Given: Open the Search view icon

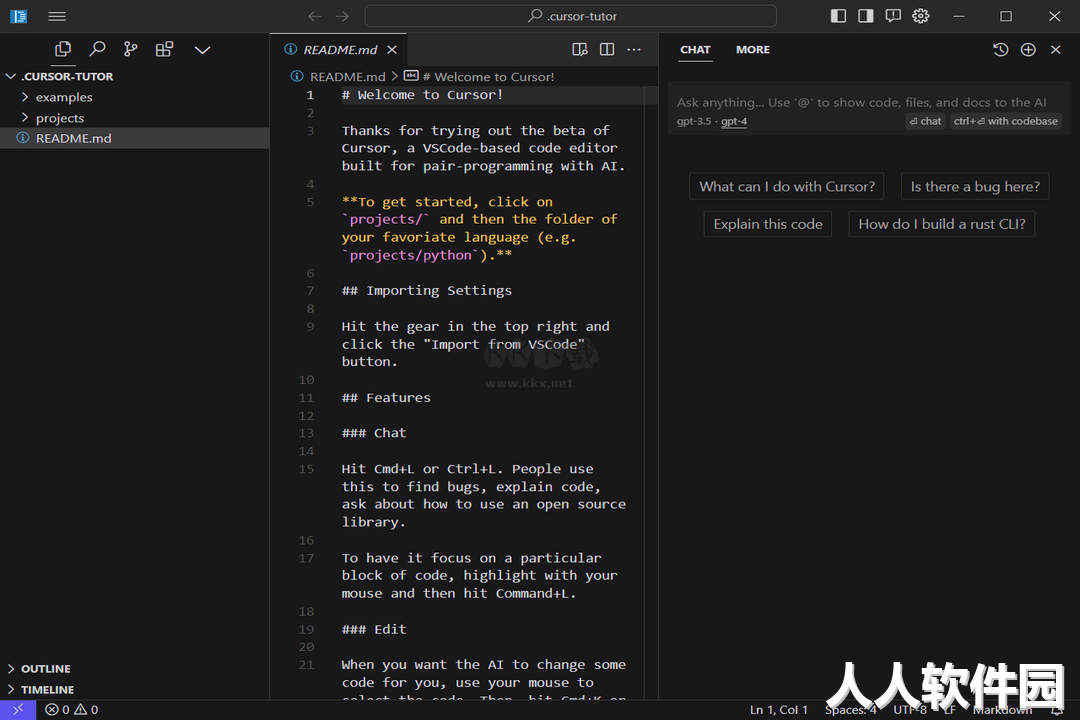Looking at the screenshot, I should (x=97, y=50).
